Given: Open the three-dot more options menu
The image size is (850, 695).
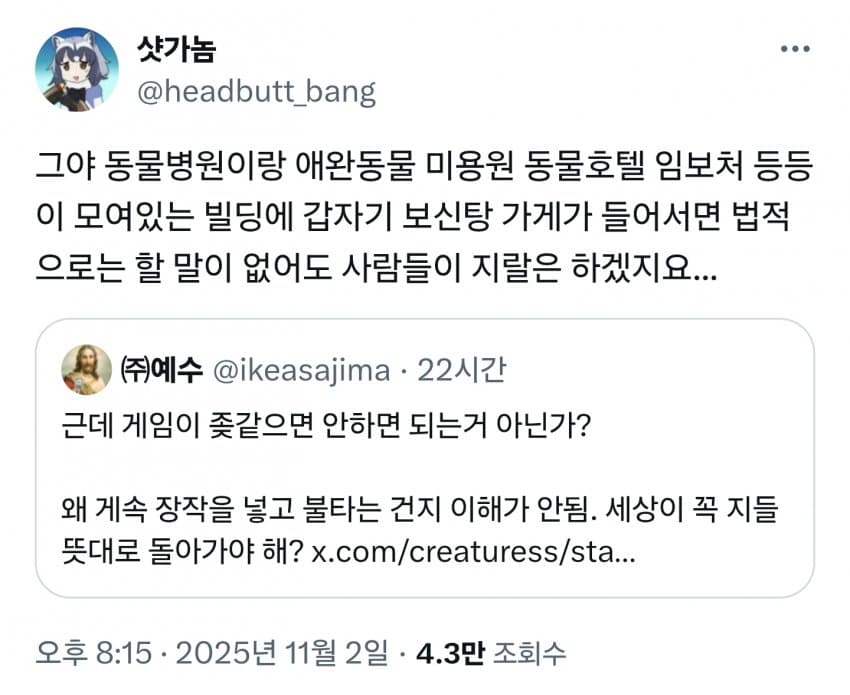Looking at the screenshot, I should coord(795,50).
